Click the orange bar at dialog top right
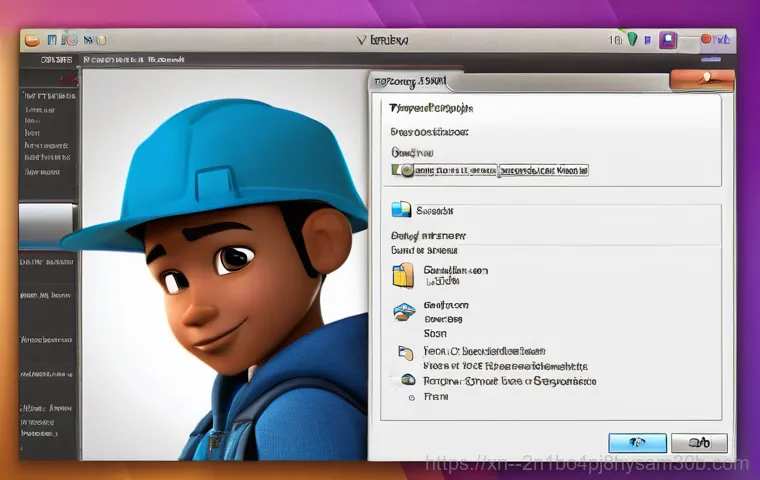 (x=701, y=78)
